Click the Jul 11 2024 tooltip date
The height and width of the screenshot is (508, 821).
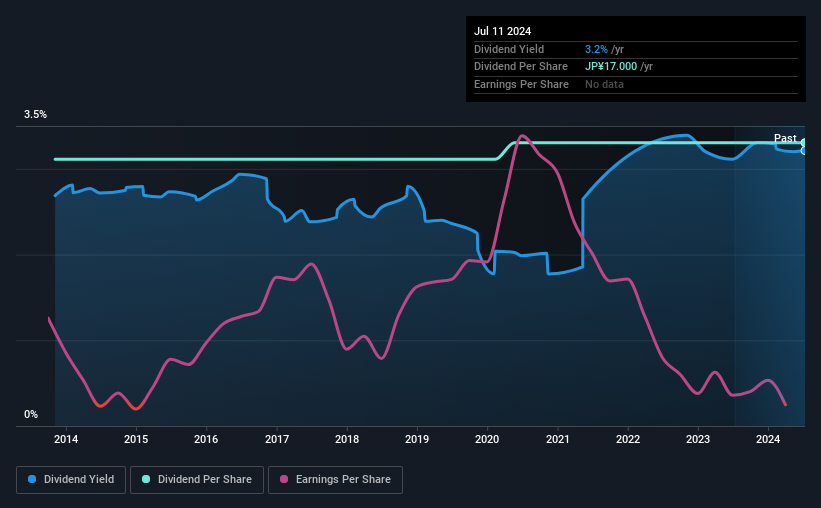(x=503, y=31)
